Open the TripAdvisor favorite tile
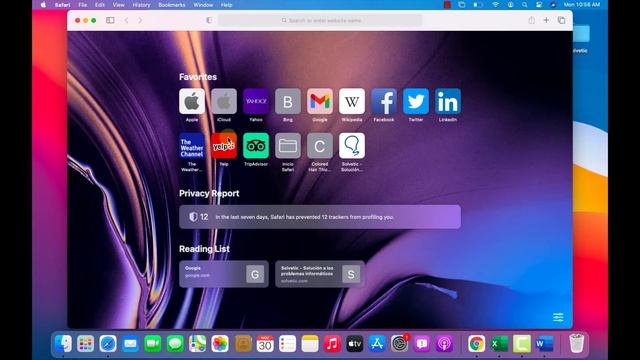The image size is (640, 360). (x=256, y=146)
